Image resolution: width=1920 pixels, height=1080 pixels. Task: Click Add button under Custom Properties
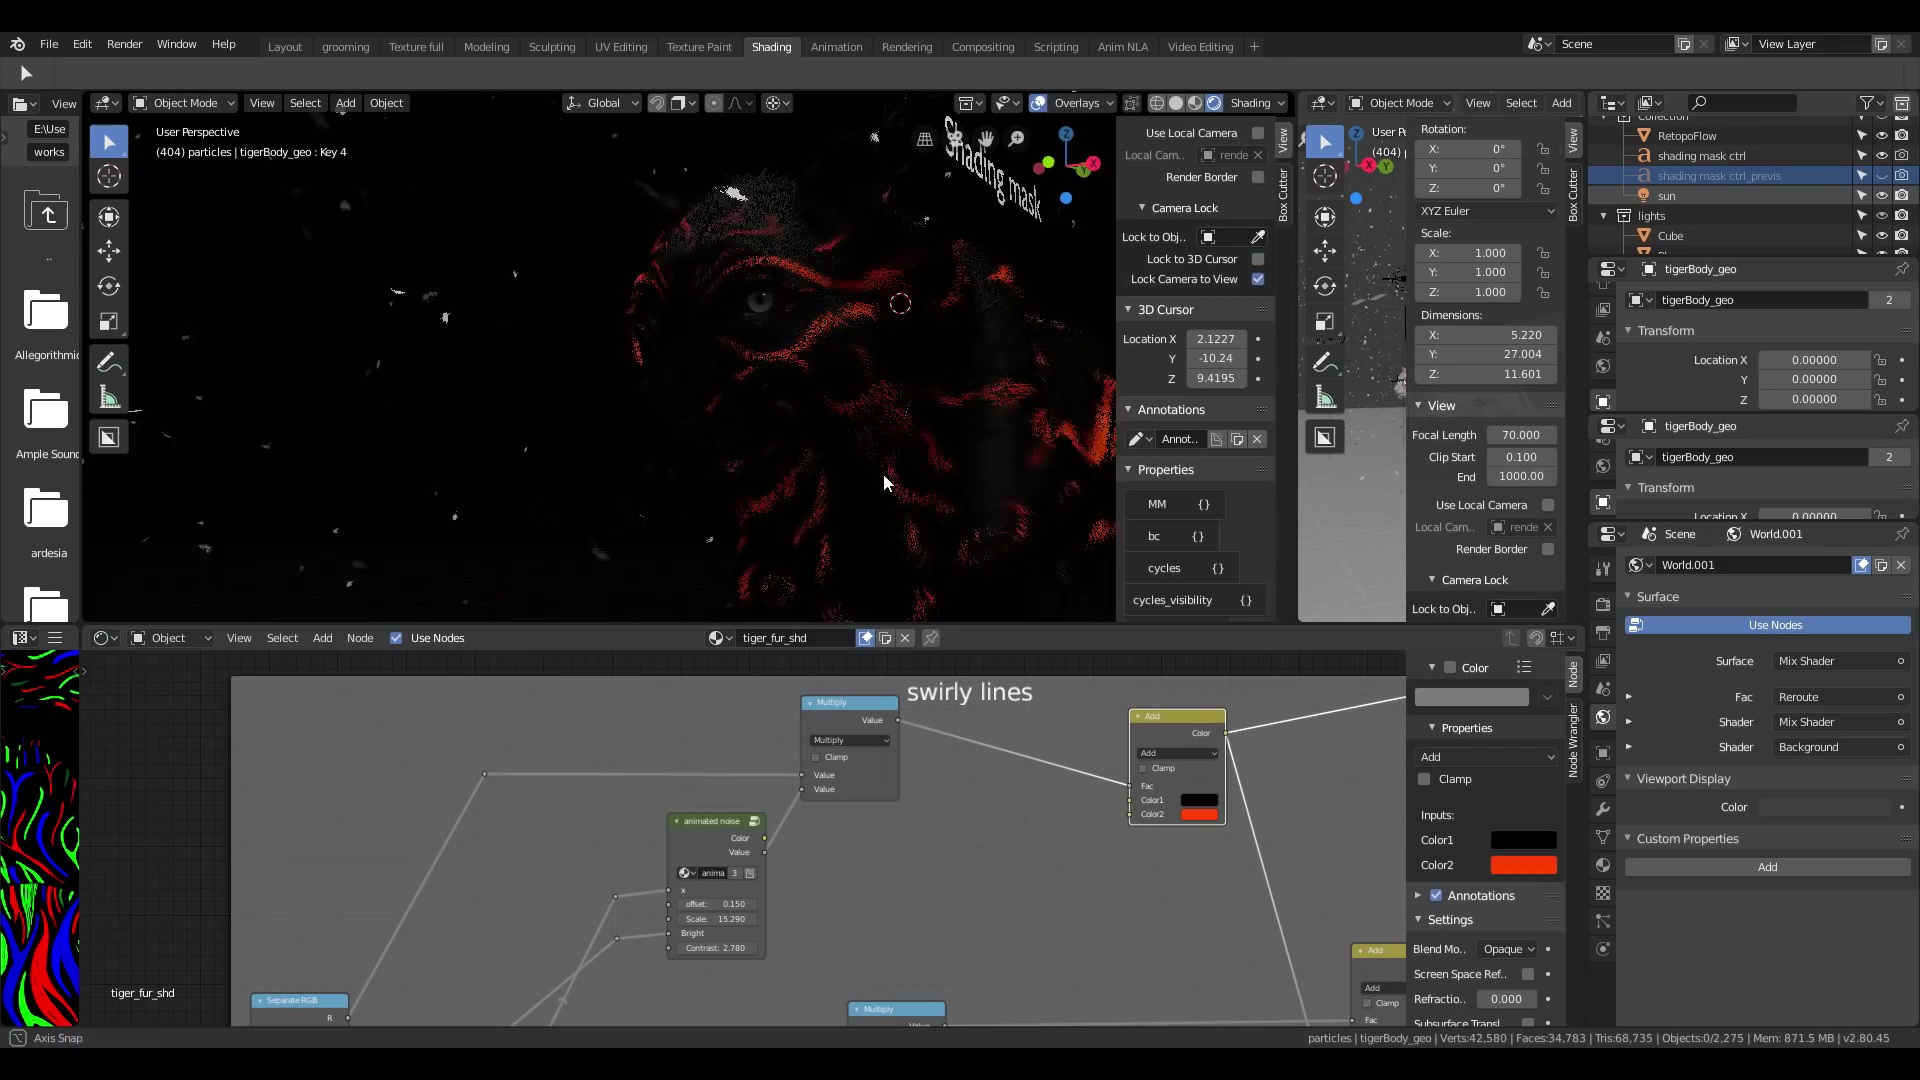coord(1767,867)
